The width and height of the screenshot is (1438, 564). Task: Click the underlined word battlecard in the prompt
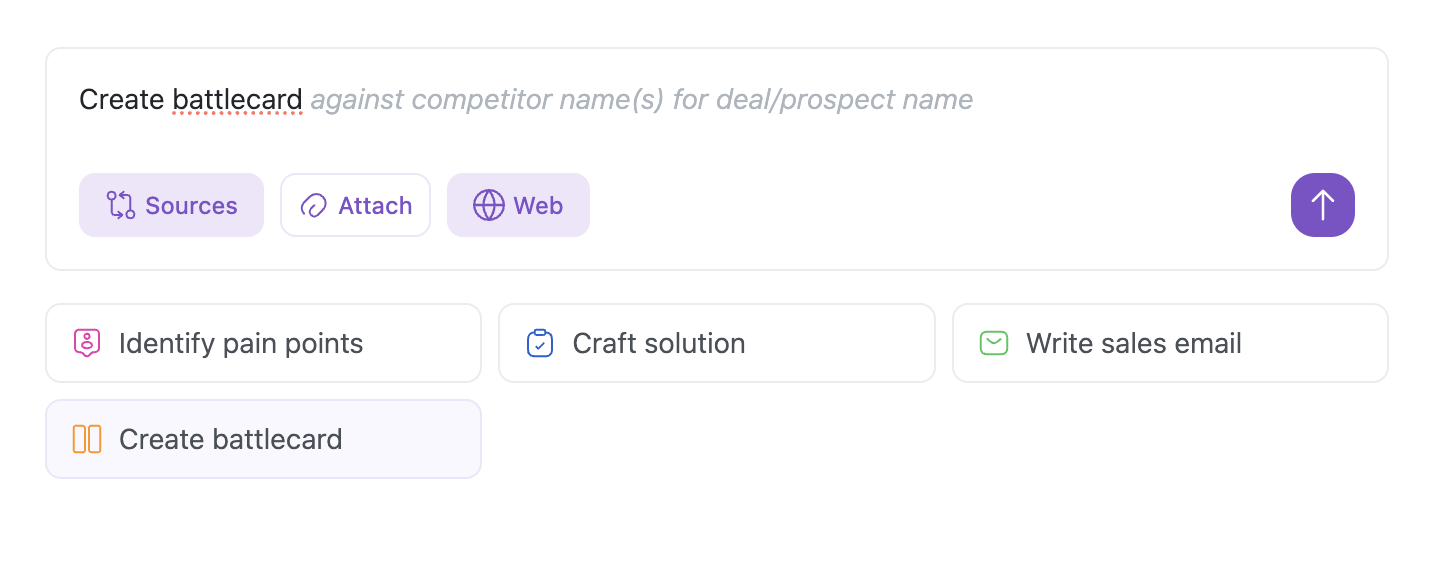tap(237, 100)
